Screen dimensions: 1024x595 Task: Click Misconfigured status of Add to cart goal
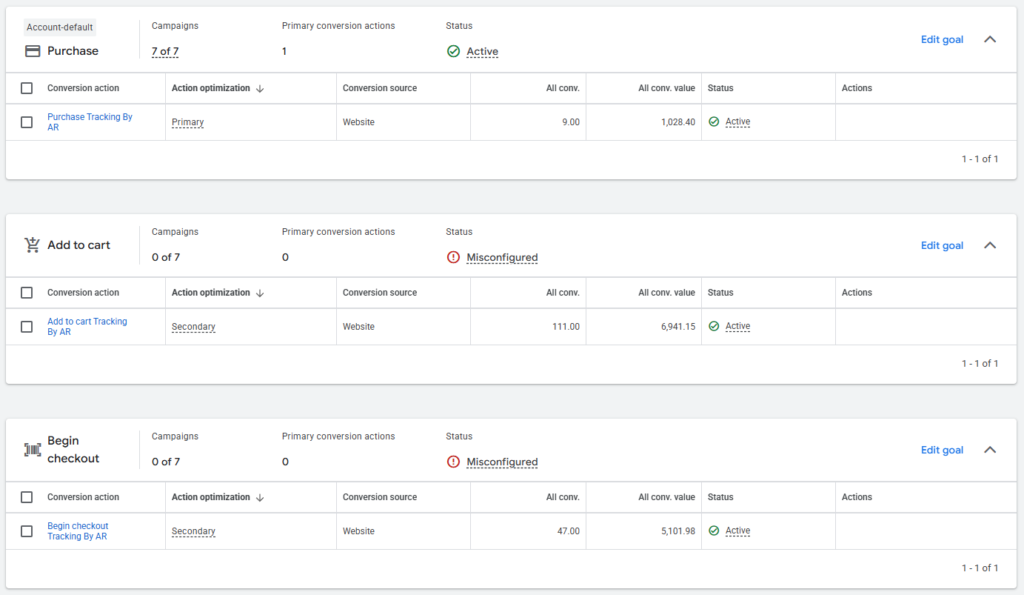pos(502,257)
